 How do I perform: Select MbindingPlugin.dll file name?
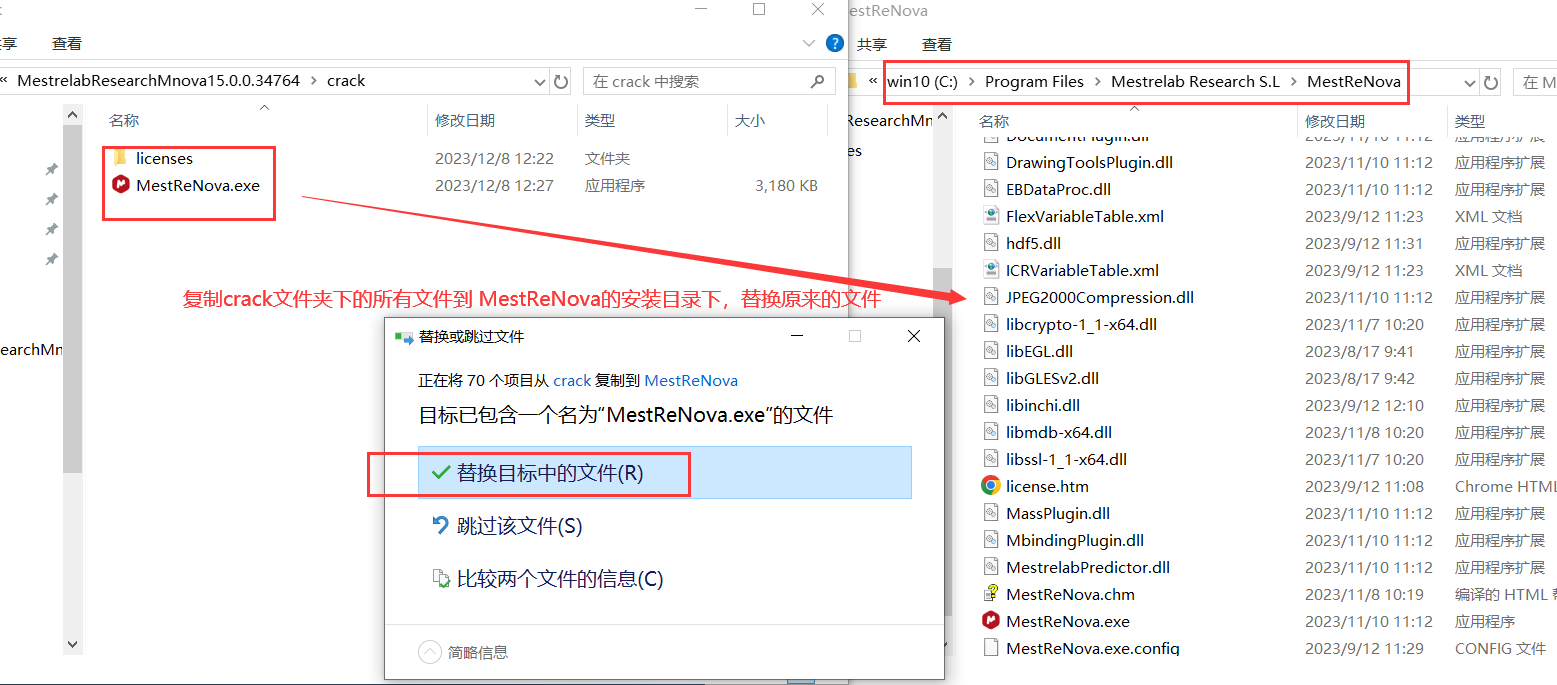[1075, 540]
